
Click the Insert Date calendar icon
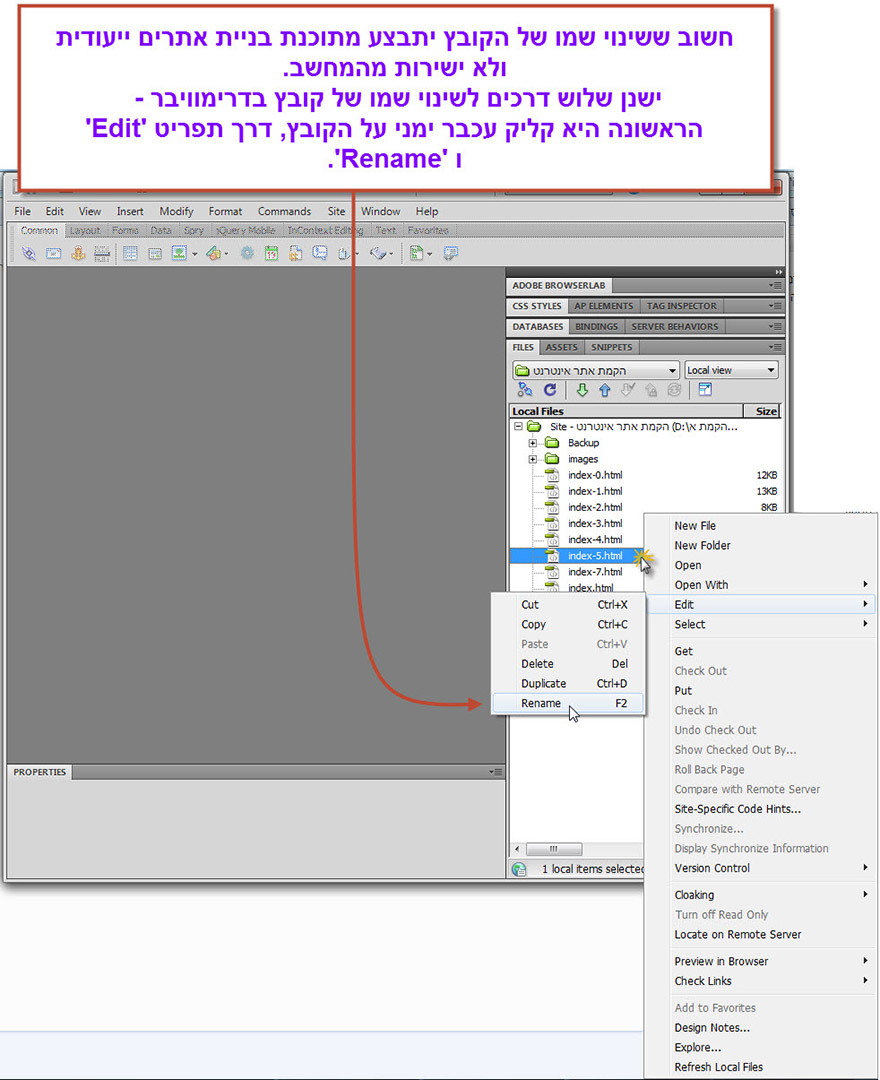[271, 255]
